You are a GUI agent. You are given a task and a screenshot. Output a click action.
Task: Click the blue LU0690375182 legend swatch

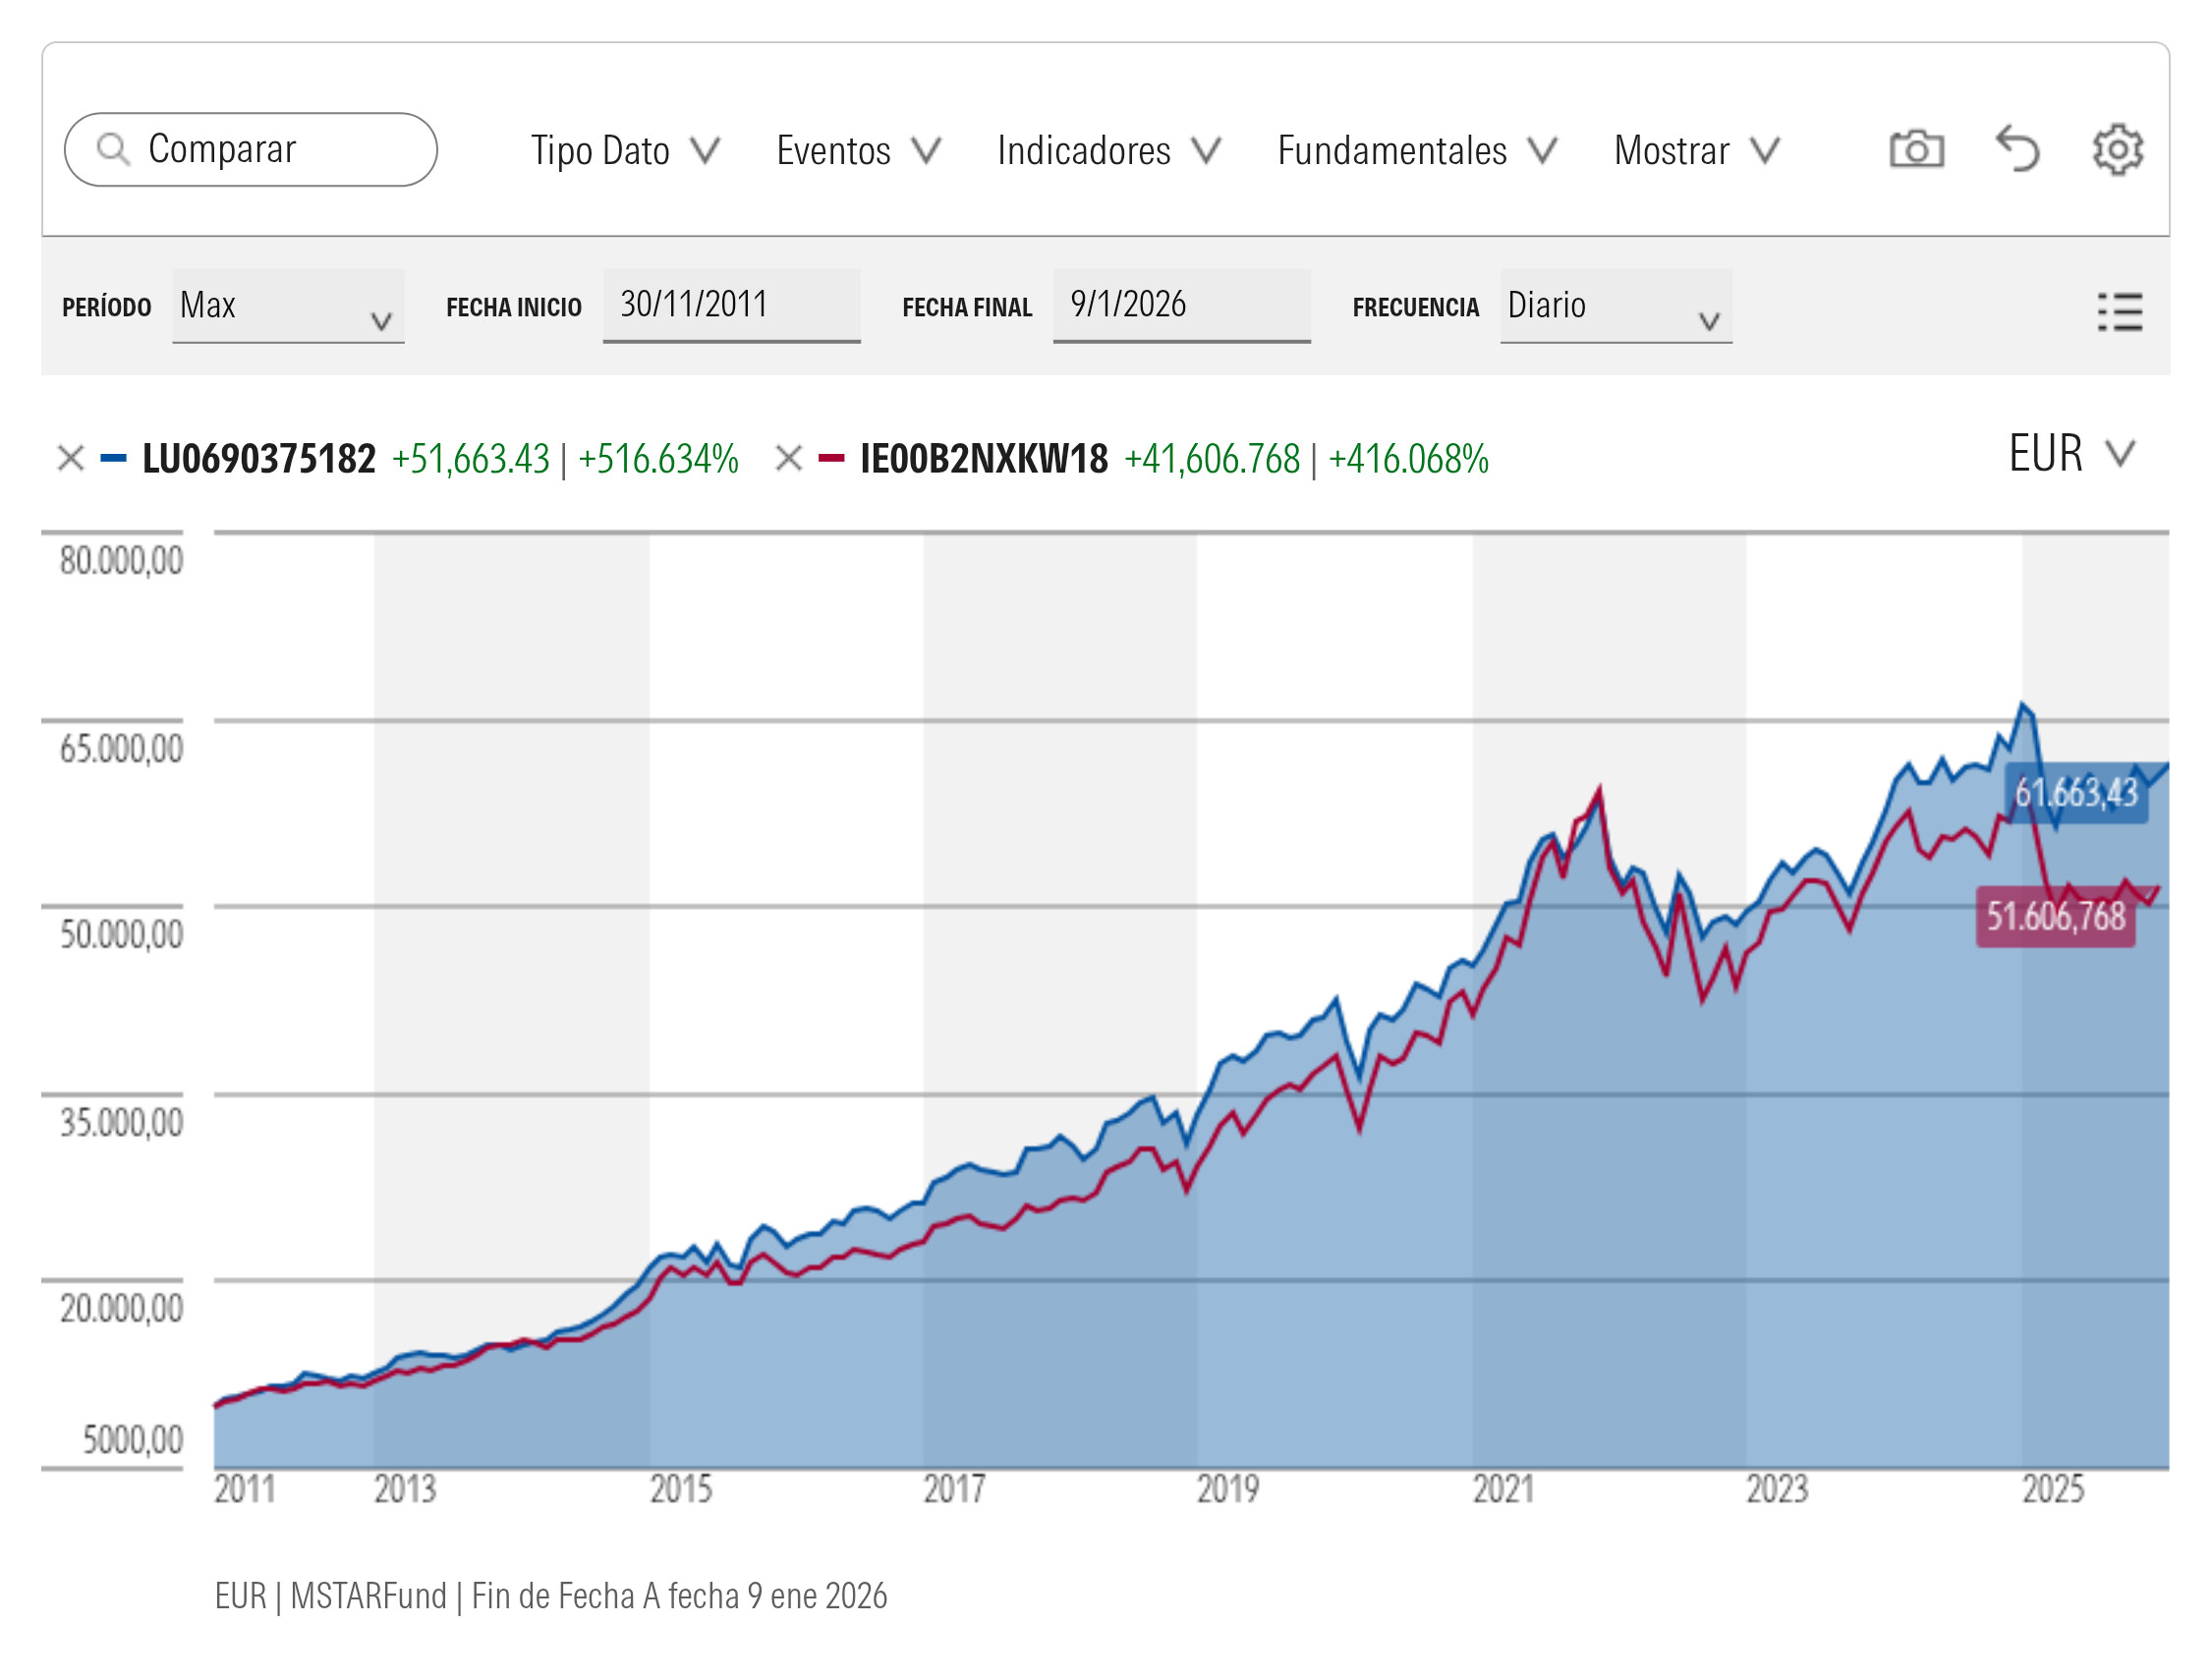[x=113, y=459]
